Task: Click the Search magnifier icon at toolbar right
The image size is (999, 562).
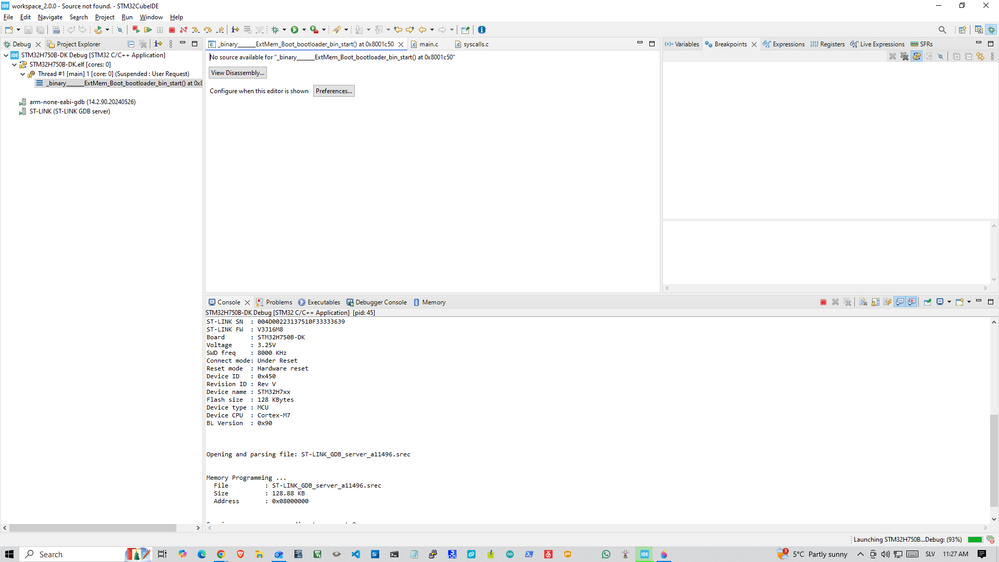Action: (x=942, y=29)
